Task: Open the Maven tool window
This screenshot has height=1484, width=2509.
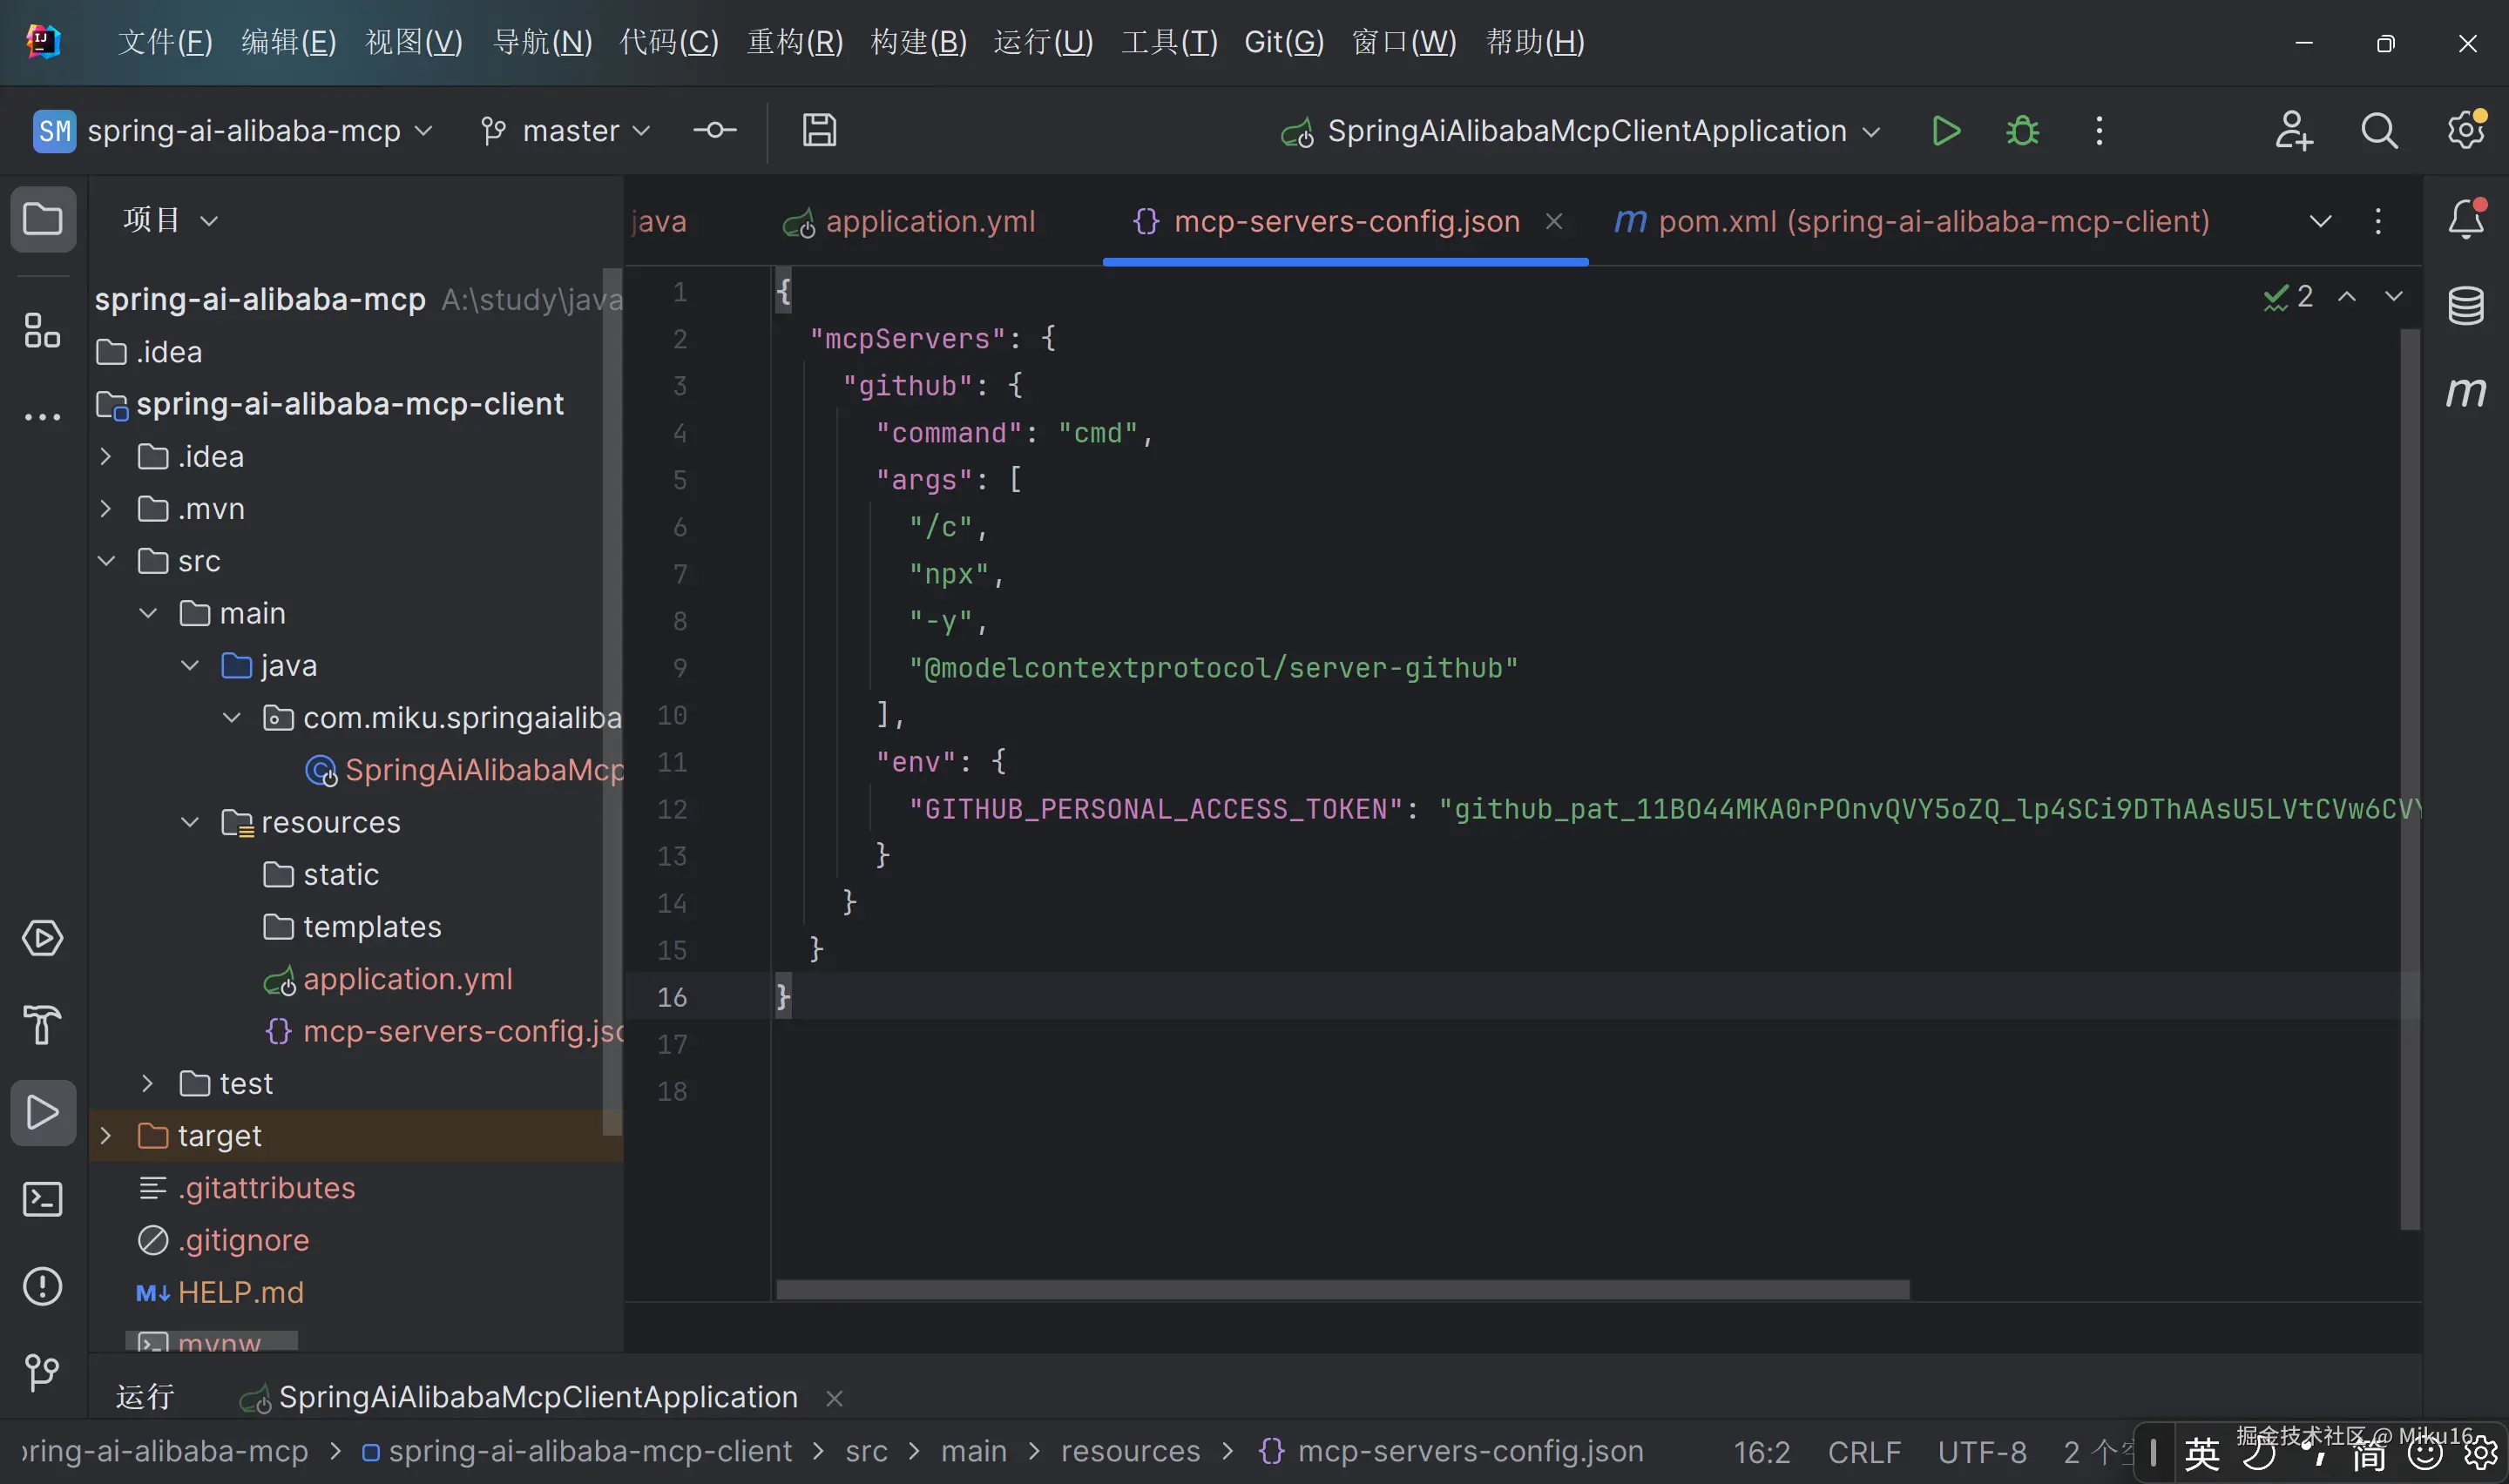Action: tap(2465, 392)
